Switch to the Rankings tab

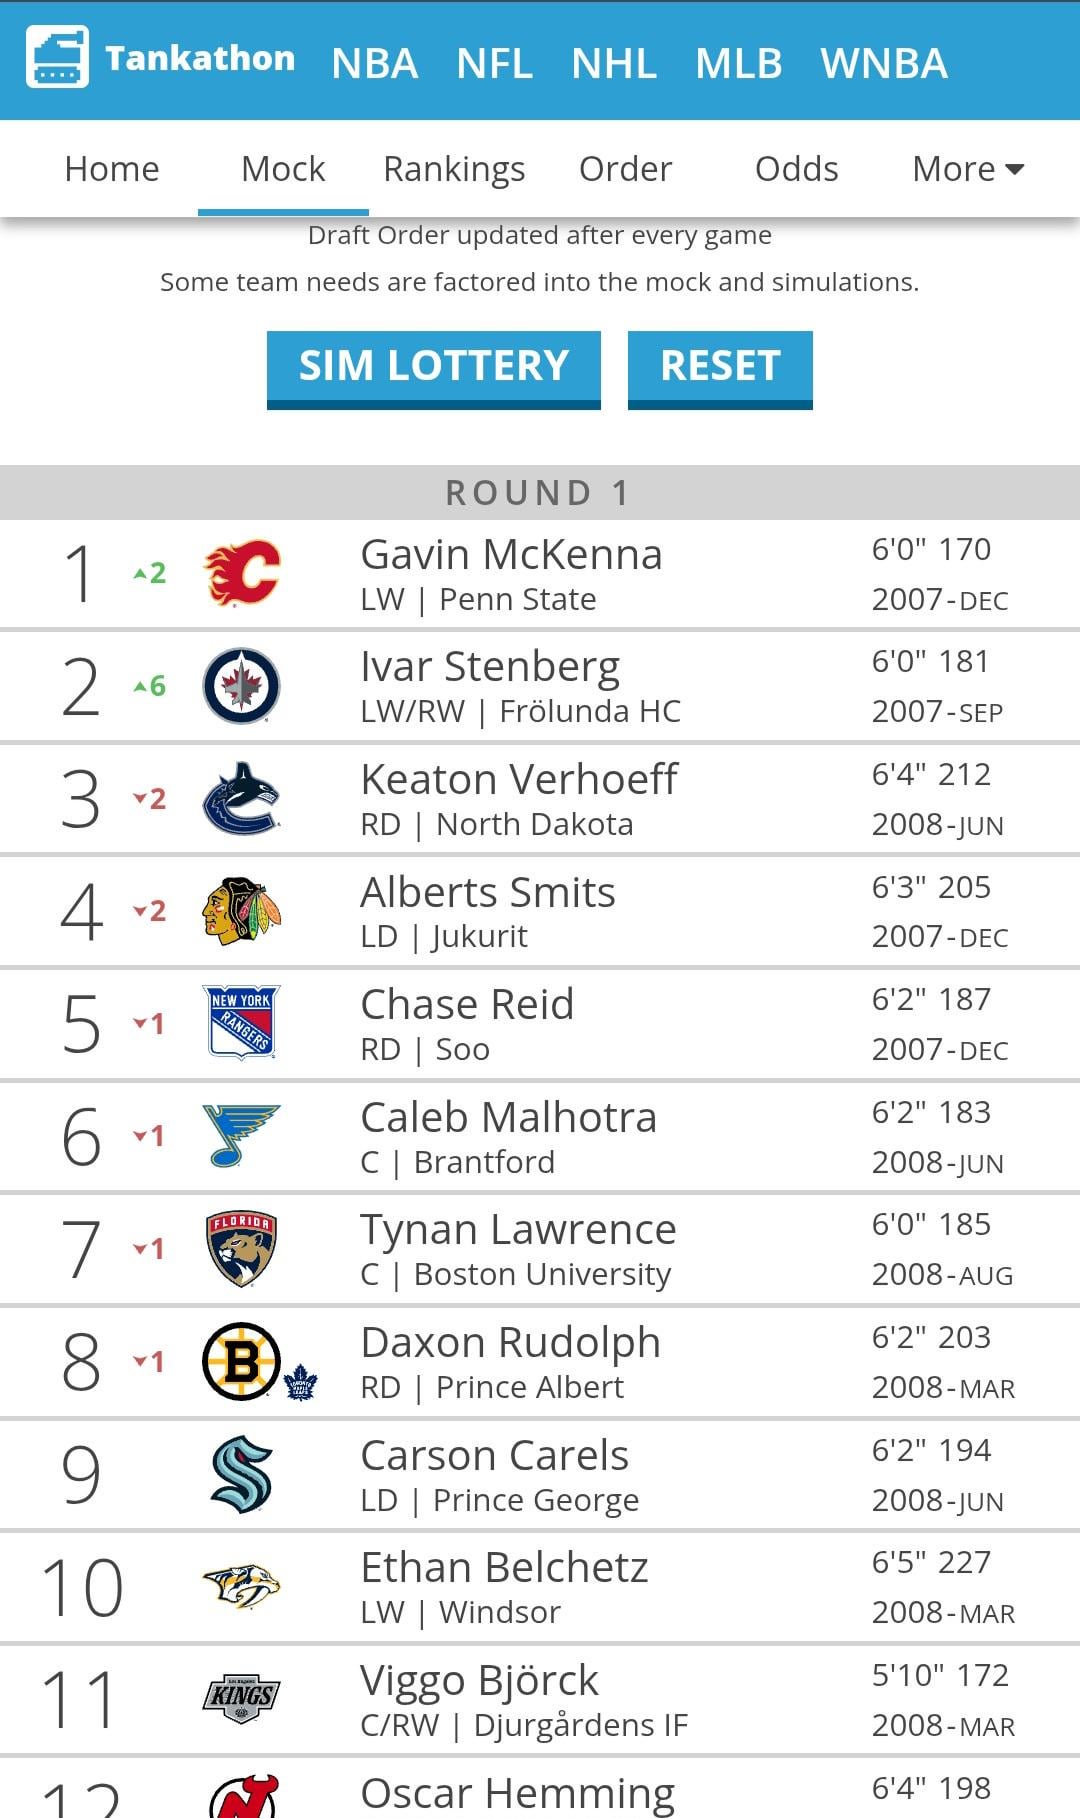click(454, 169)
